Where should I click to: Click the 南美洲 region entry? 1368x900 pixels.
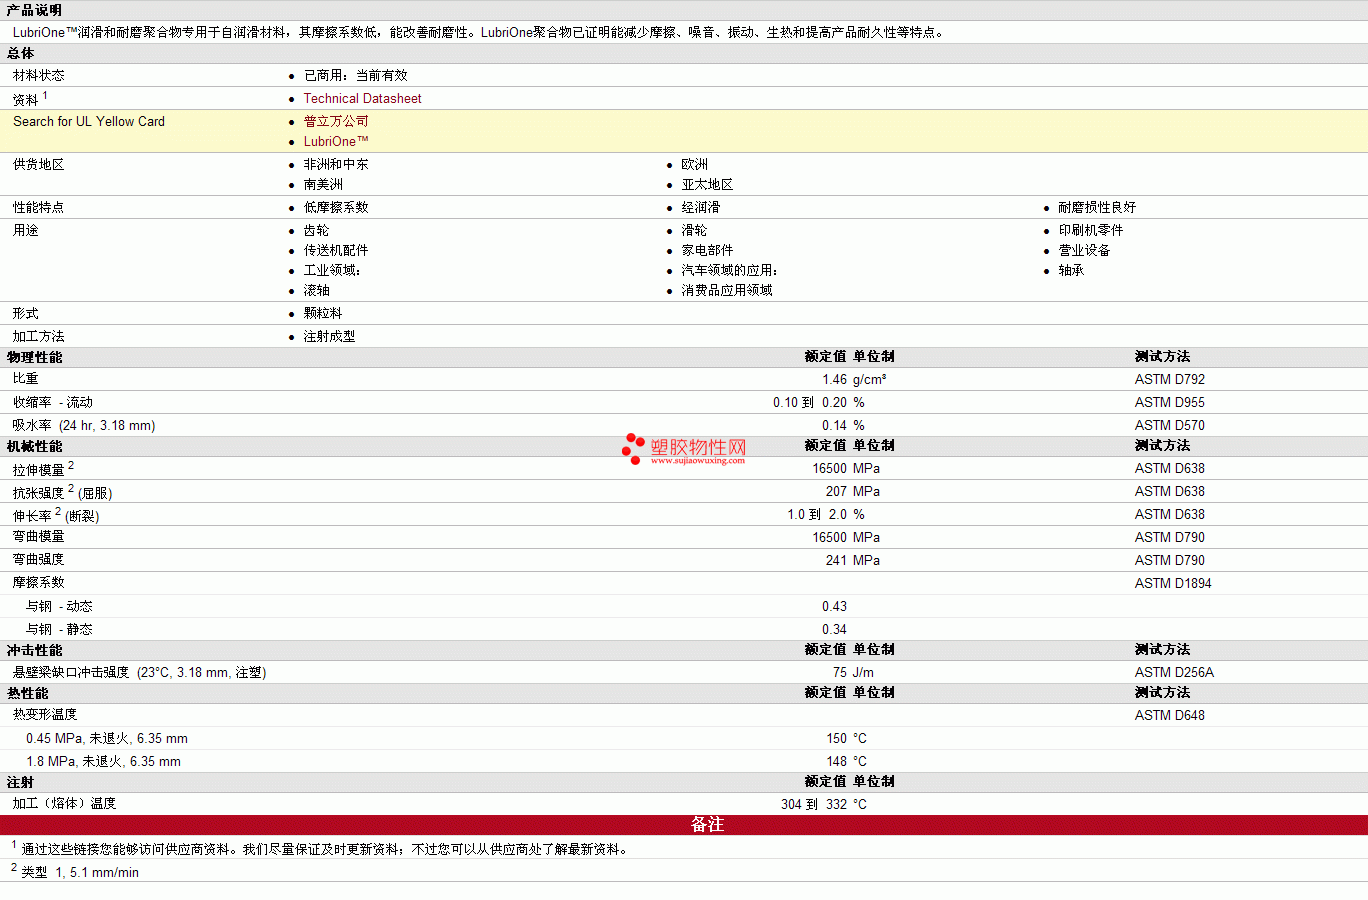pyautogui.click(x=323, y=184)
